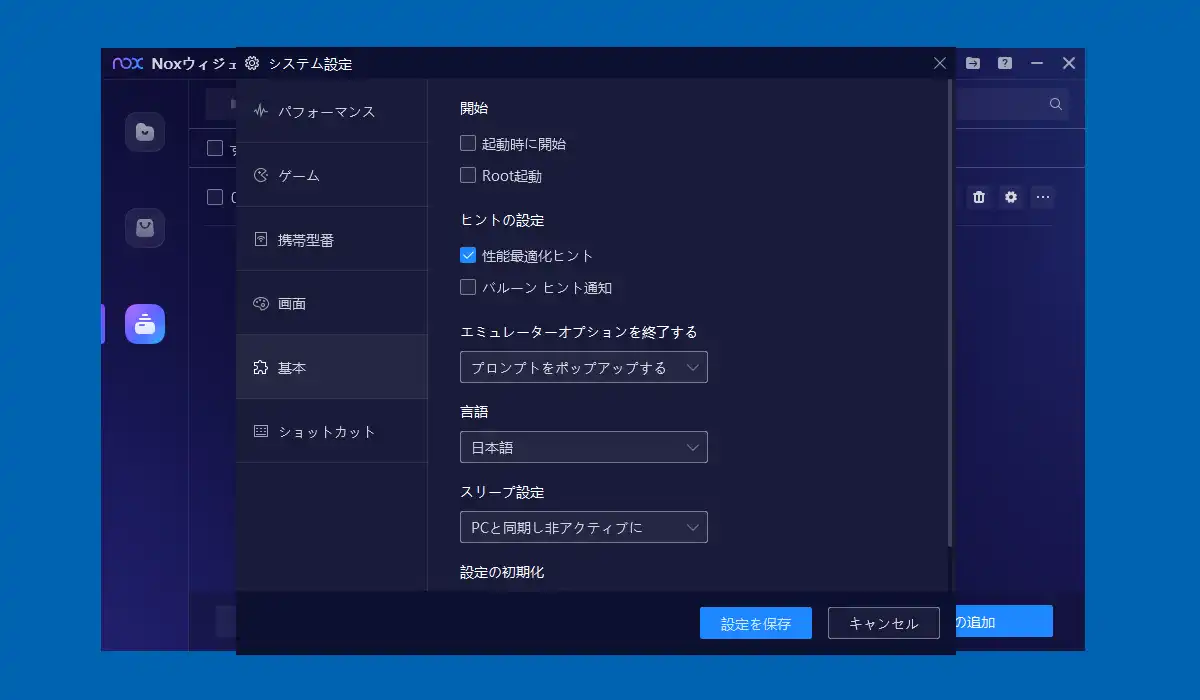The height and width of the screenshot is (700, 1200).
Task: Select the 基本 settings tab
Action: (332, 367)
